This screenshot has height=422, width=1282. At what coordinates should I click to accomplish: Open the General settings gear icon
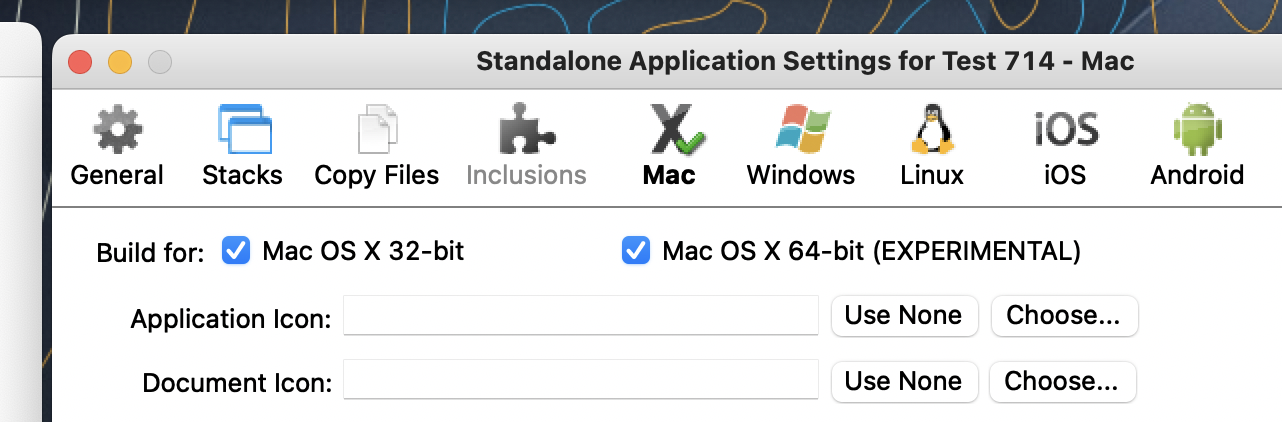[x=117, y=129]
